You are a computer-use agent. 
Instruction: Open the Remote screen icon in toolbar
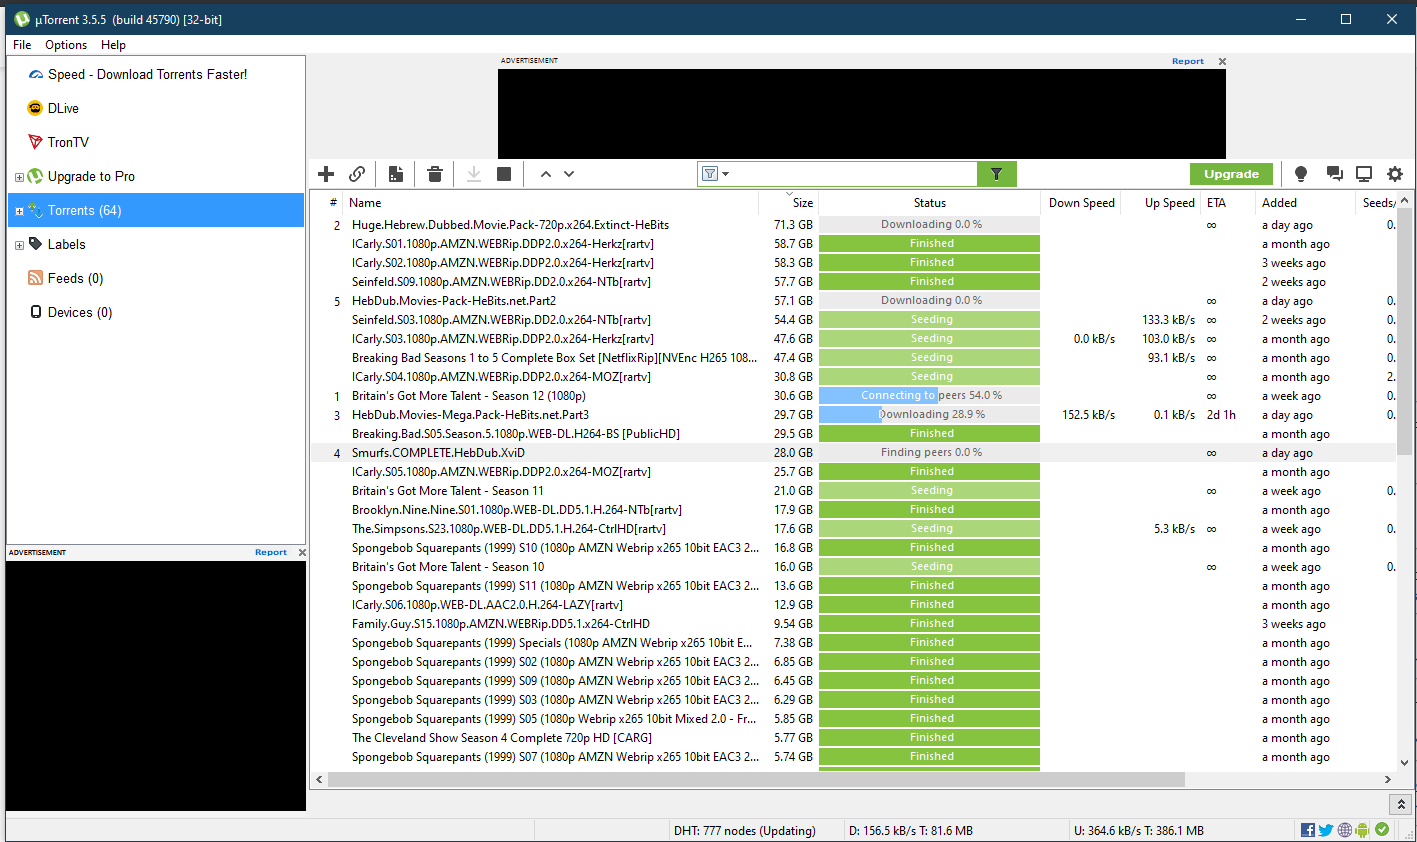click(1363, 174)
